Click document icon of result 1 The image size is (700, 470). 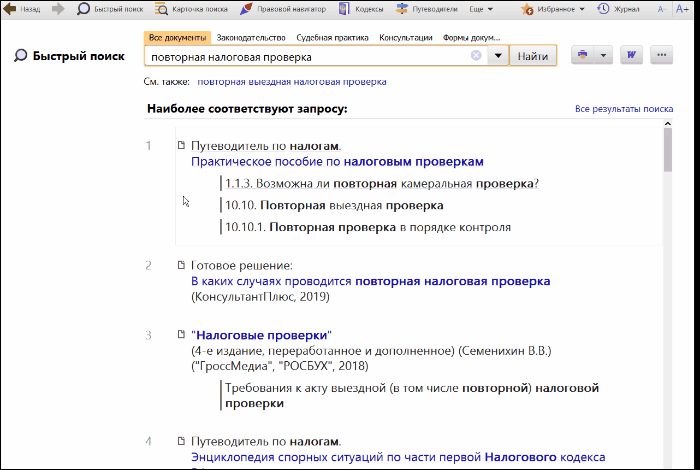181,145
